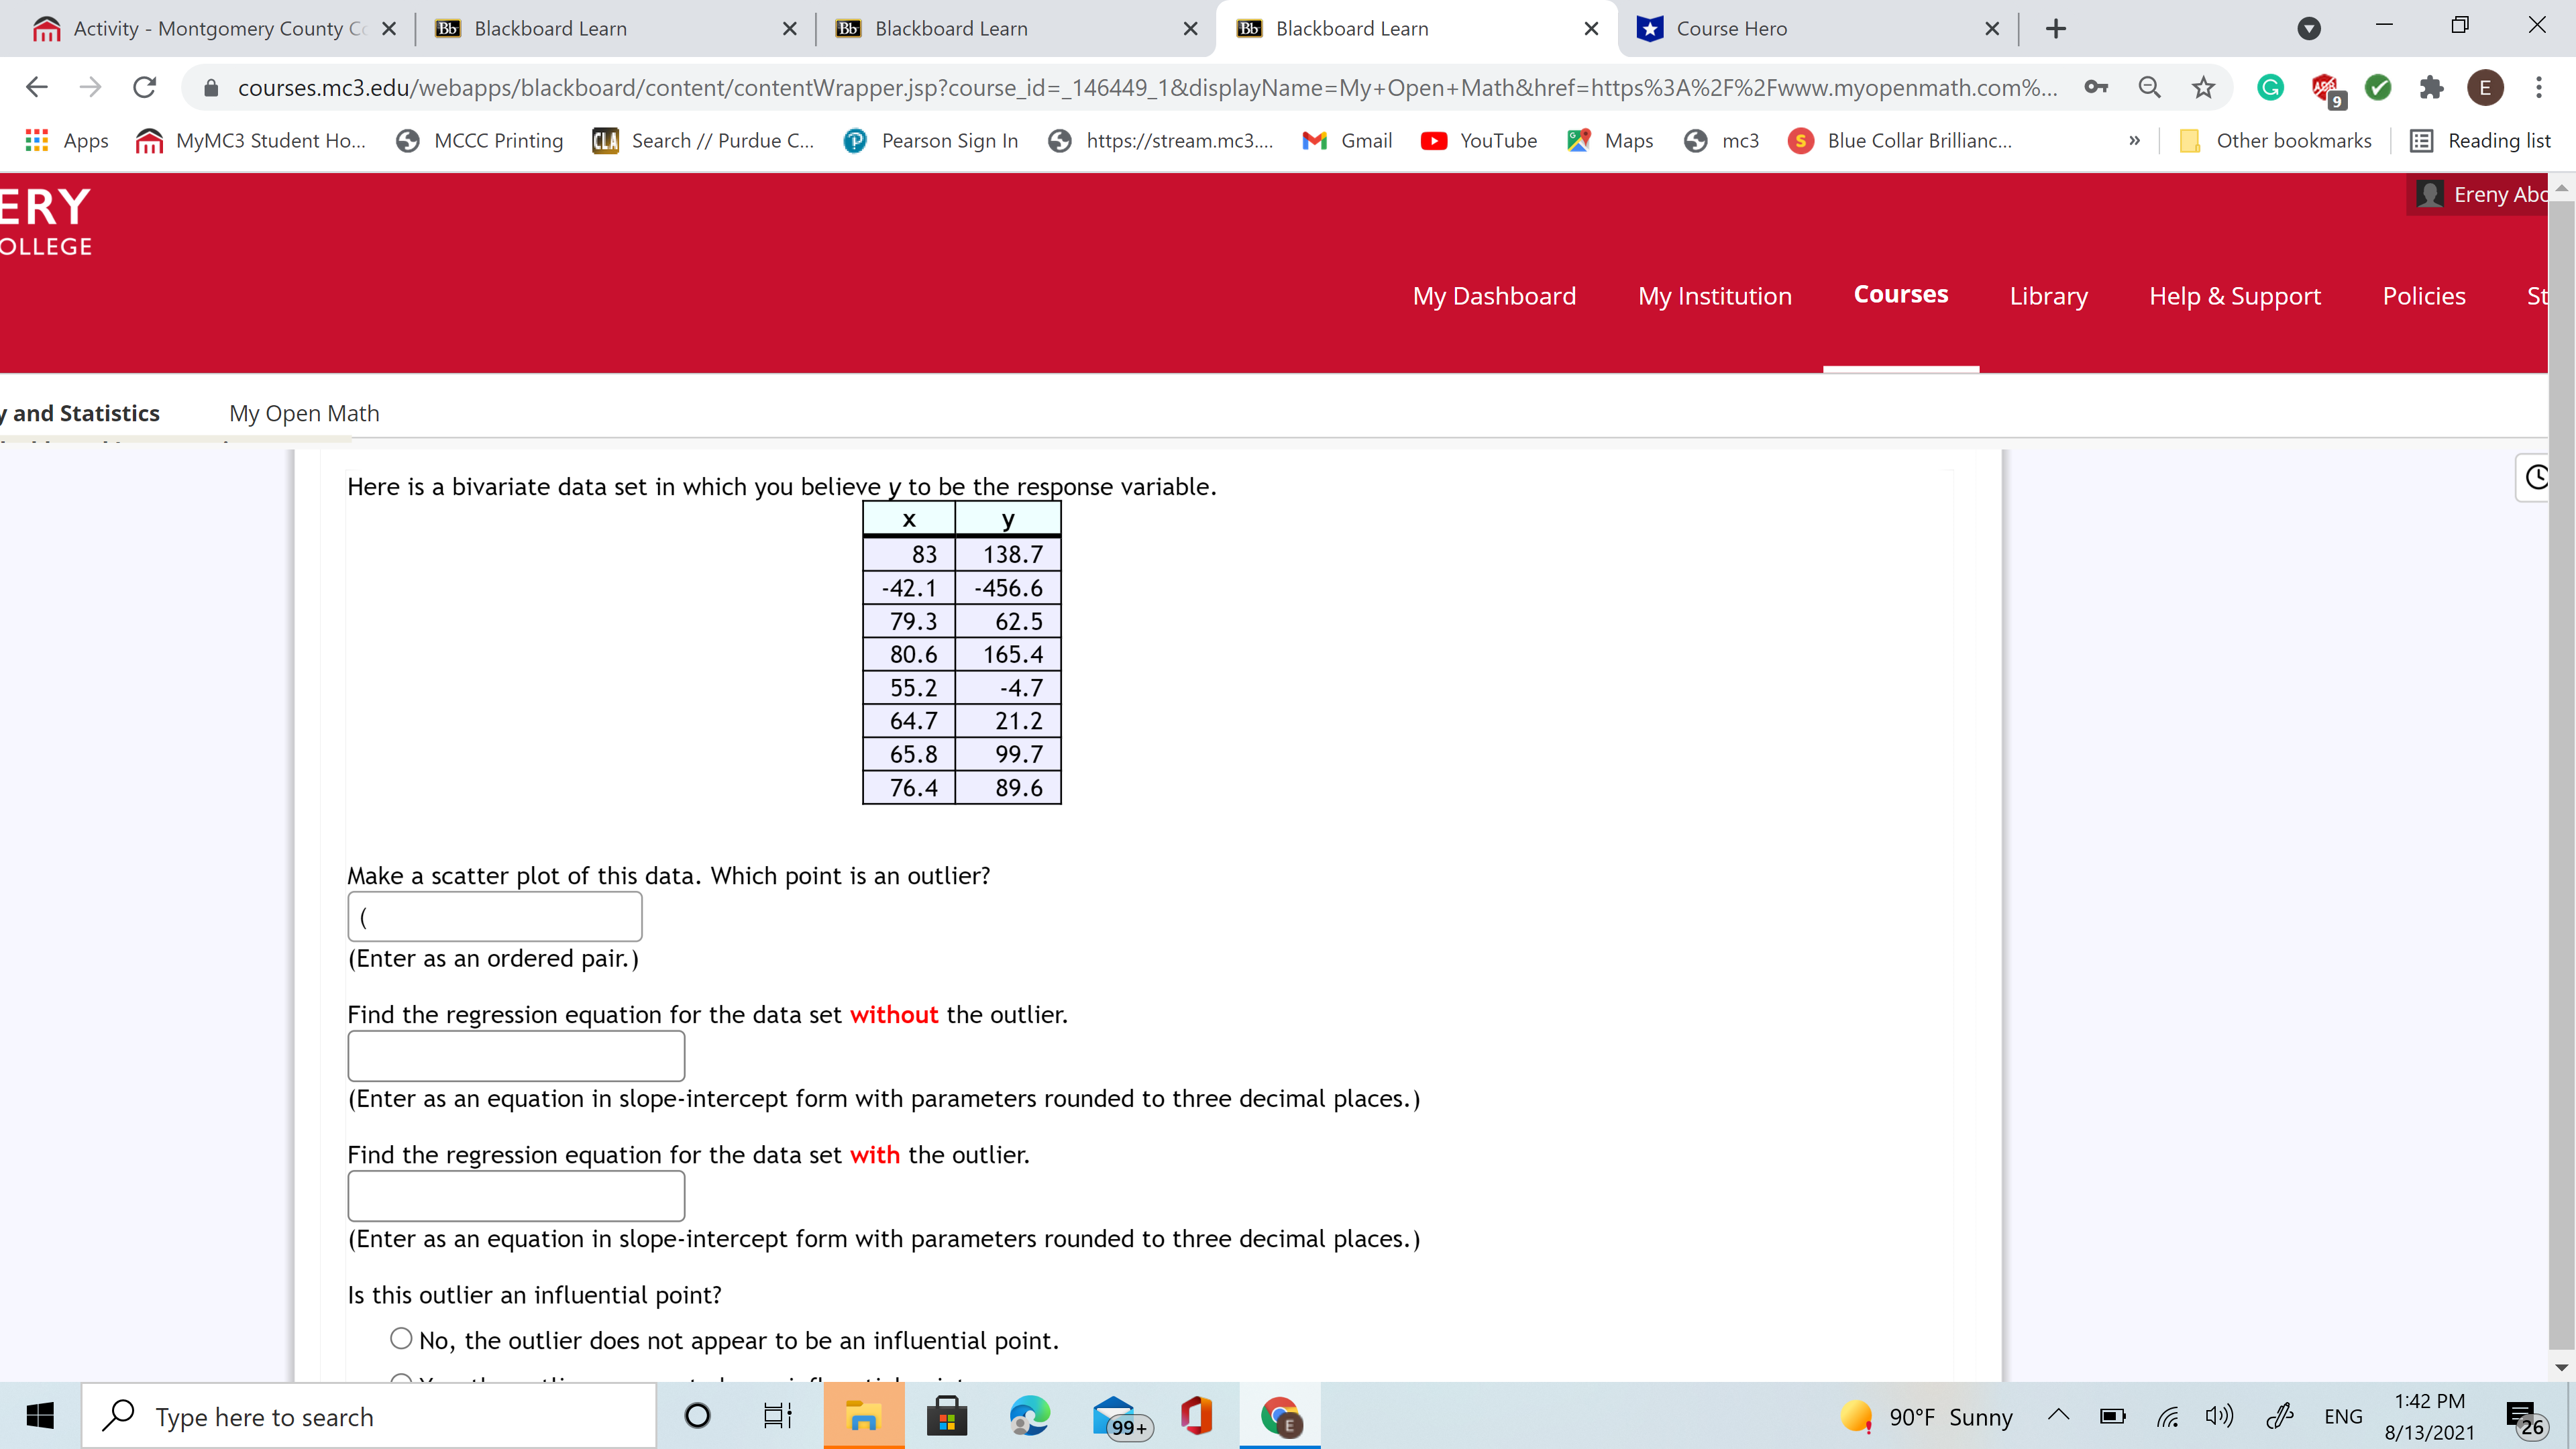This screenshot has height=1449, width=2576.
Task: Open the My Dashboard menu item
Action: coord(1493,295)
